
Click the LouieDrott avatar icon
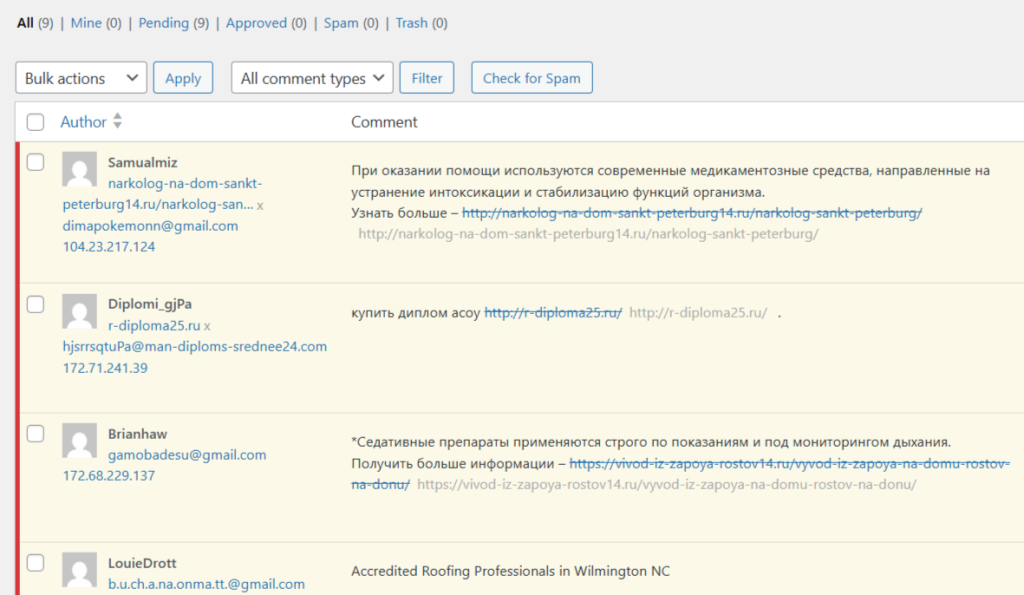coord(79,570)
